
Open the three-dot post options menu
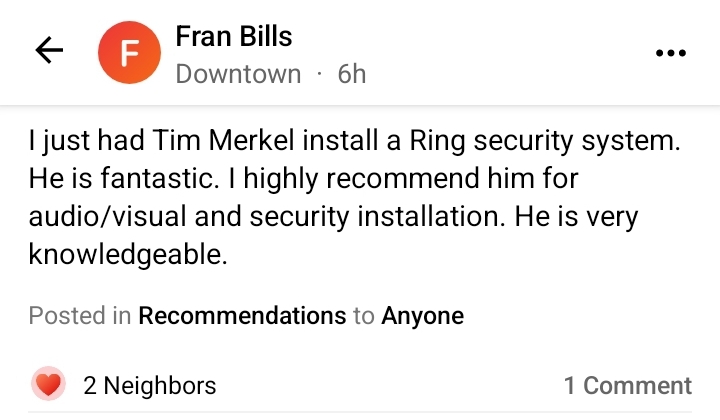671,53
